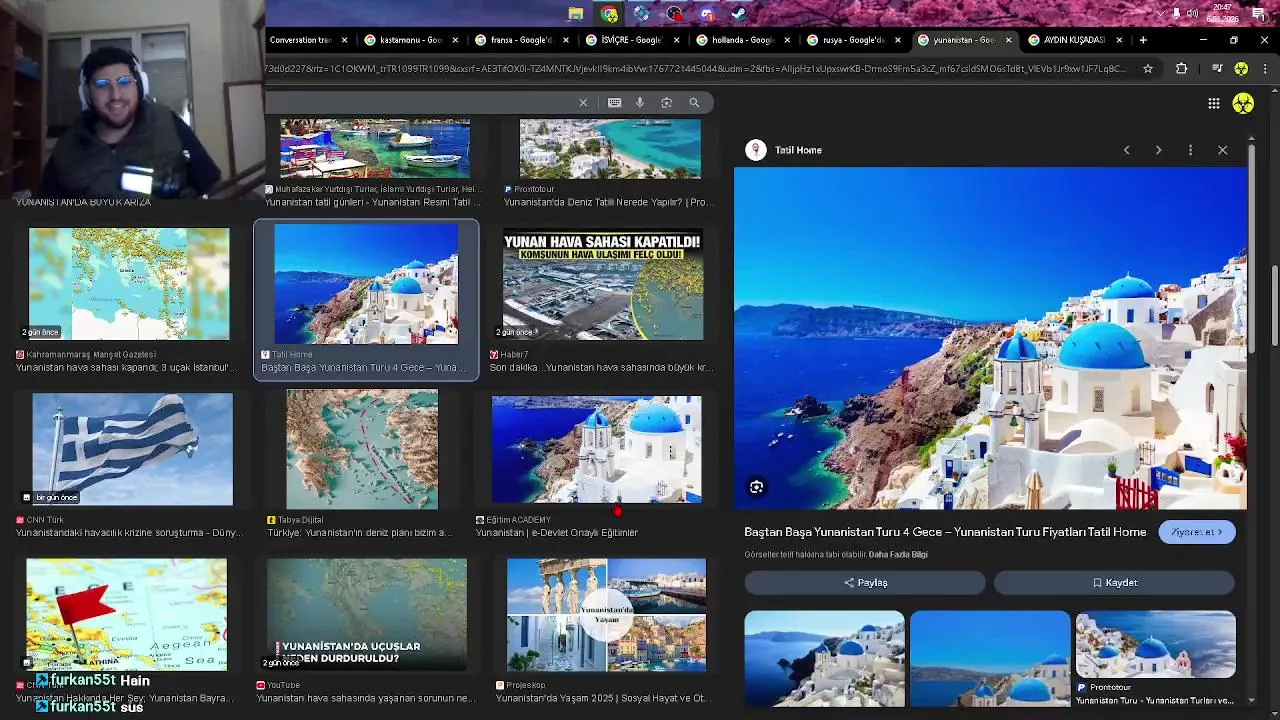Open the e-Devlet ACADEMY Santorini thumbnail
Image resolution: width=1280 pixels, height=720 pixels.
click(597, 449)
